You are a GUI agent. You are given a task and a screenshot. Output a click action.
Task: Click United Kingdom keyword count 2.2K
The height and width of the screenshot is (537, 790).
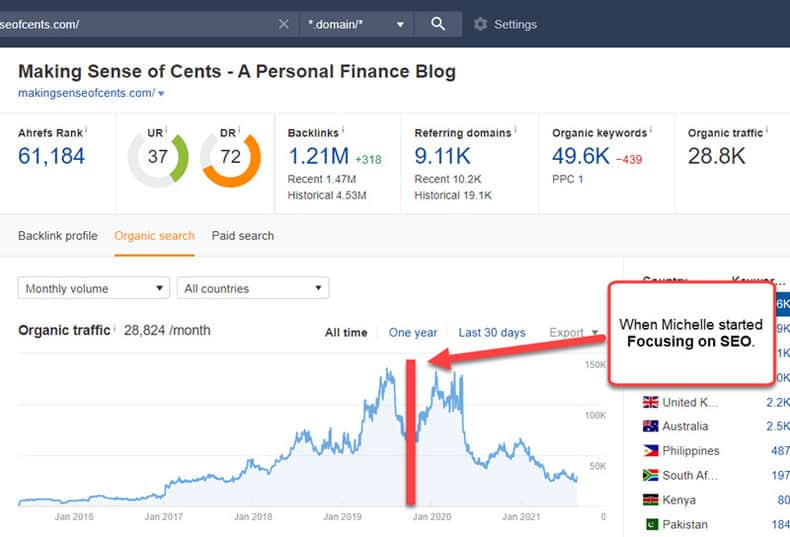(778, 402)
